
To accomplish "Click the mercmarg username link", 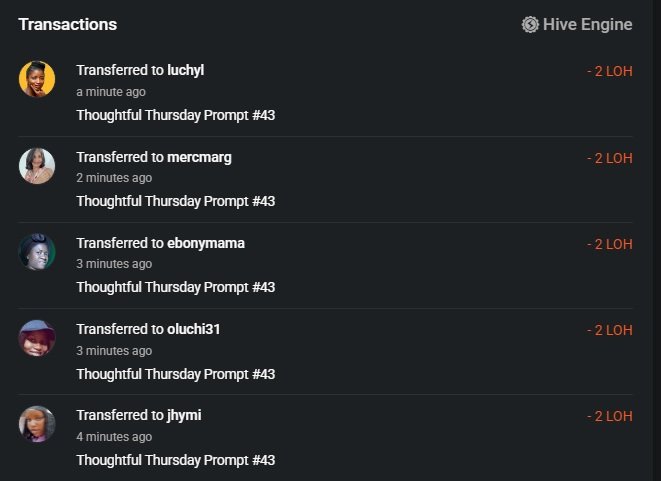I will pyautogui.click(x=199, y=157).
